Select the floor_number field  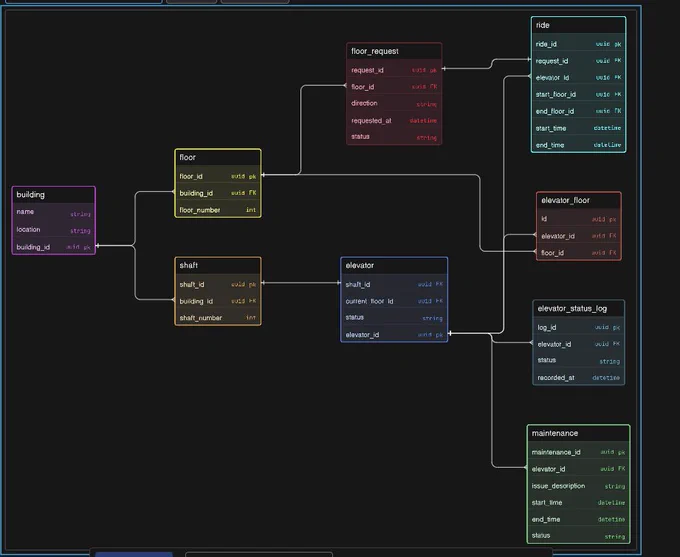click(218, 210)
